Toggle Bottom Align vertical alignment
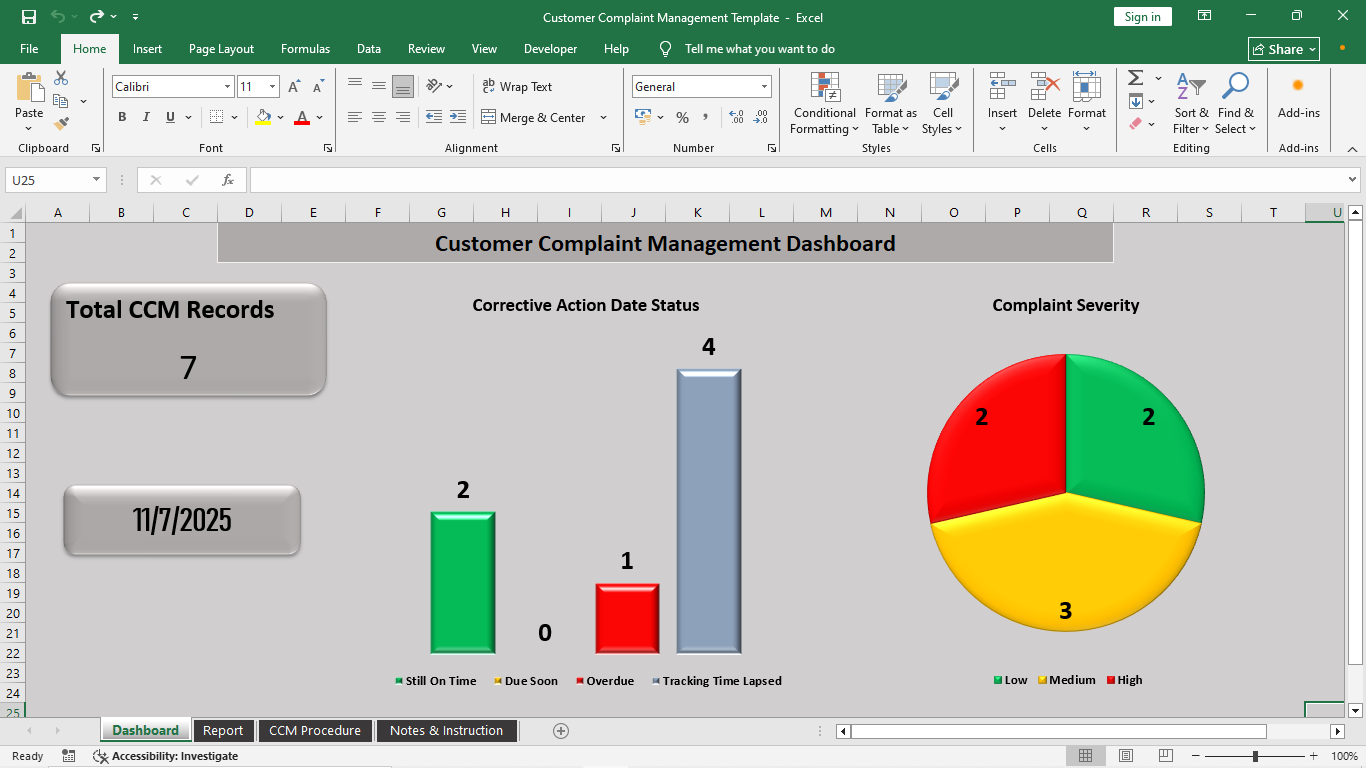1366x768 pixels. (x=403, y=86)
